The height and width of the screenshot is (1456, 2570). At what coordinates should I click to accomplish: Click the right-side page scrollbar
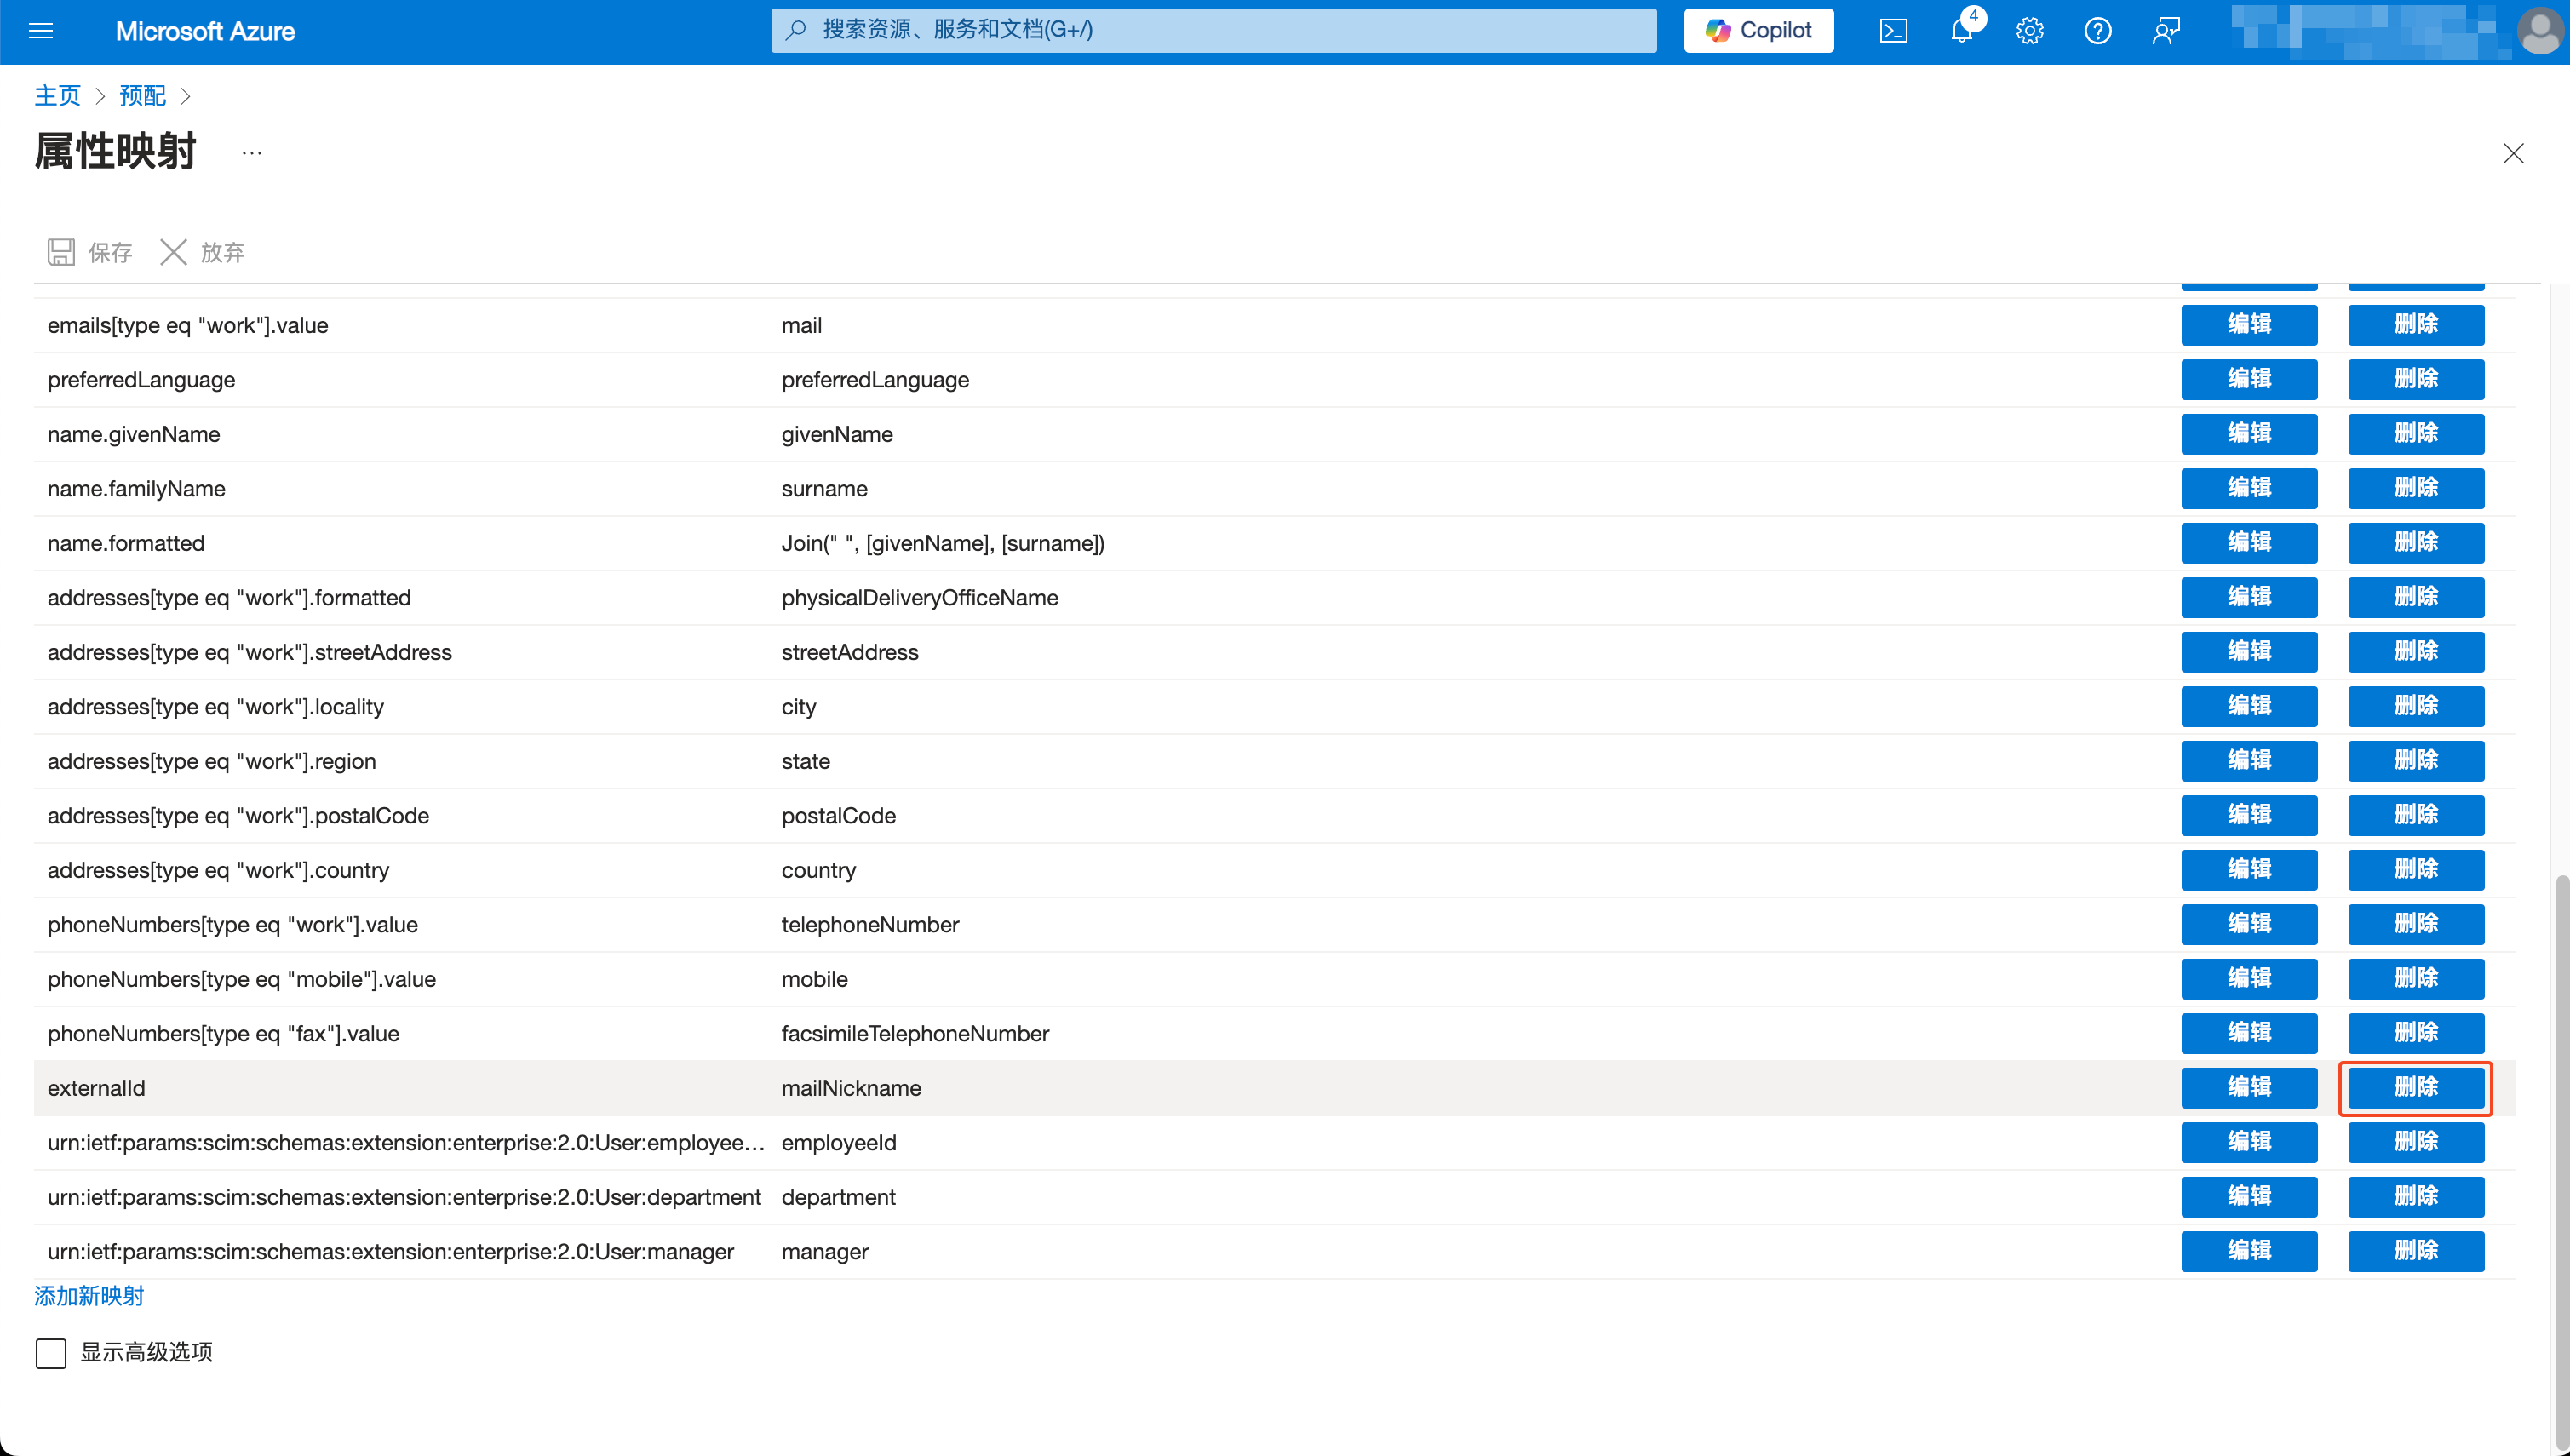[2561, 1100]
